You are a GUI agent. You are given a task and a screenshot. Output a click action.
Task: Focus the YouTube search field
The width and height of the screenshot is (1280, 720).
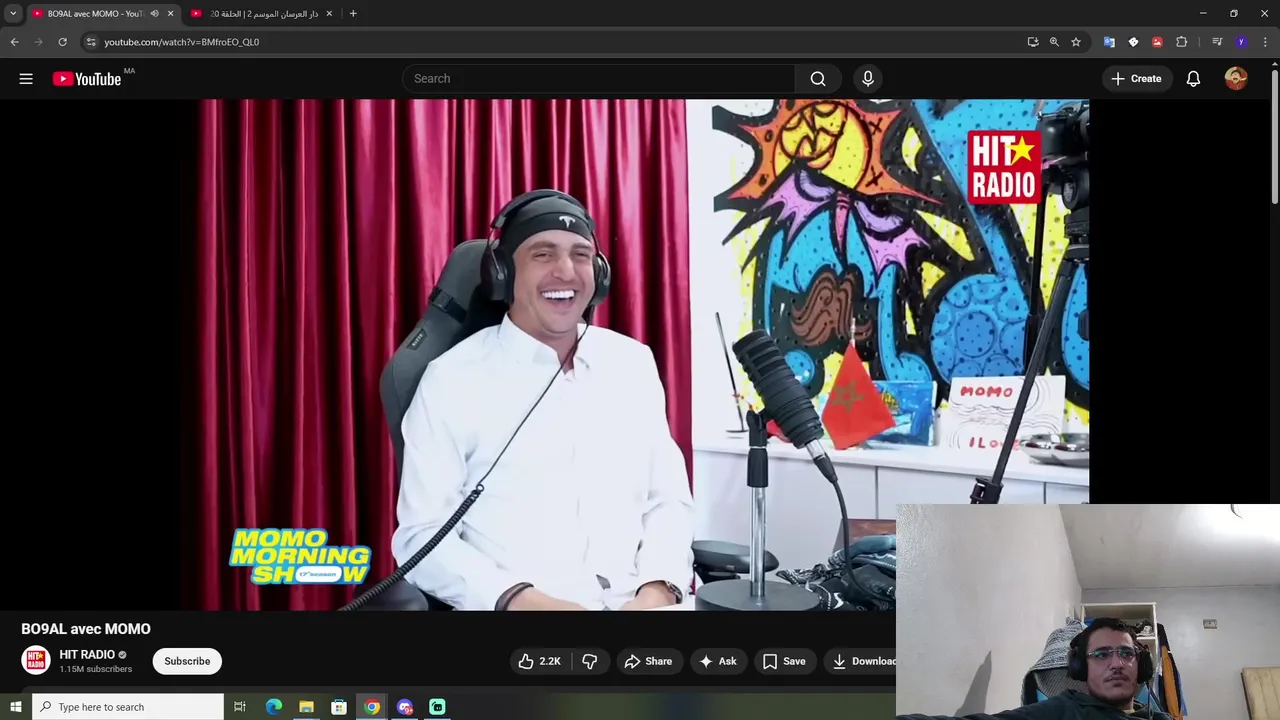pyautogui.click(x=599, y=79)
